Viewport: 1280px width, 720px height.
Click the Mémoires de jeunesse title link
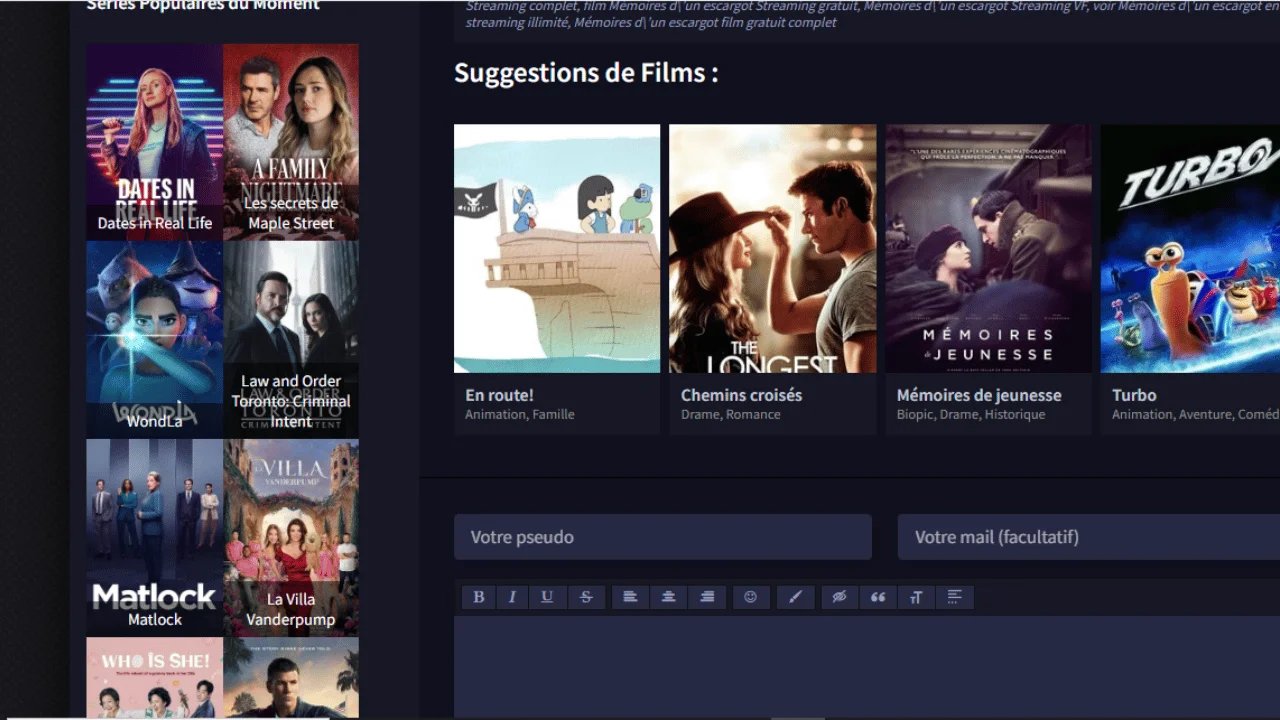[979, 395]
